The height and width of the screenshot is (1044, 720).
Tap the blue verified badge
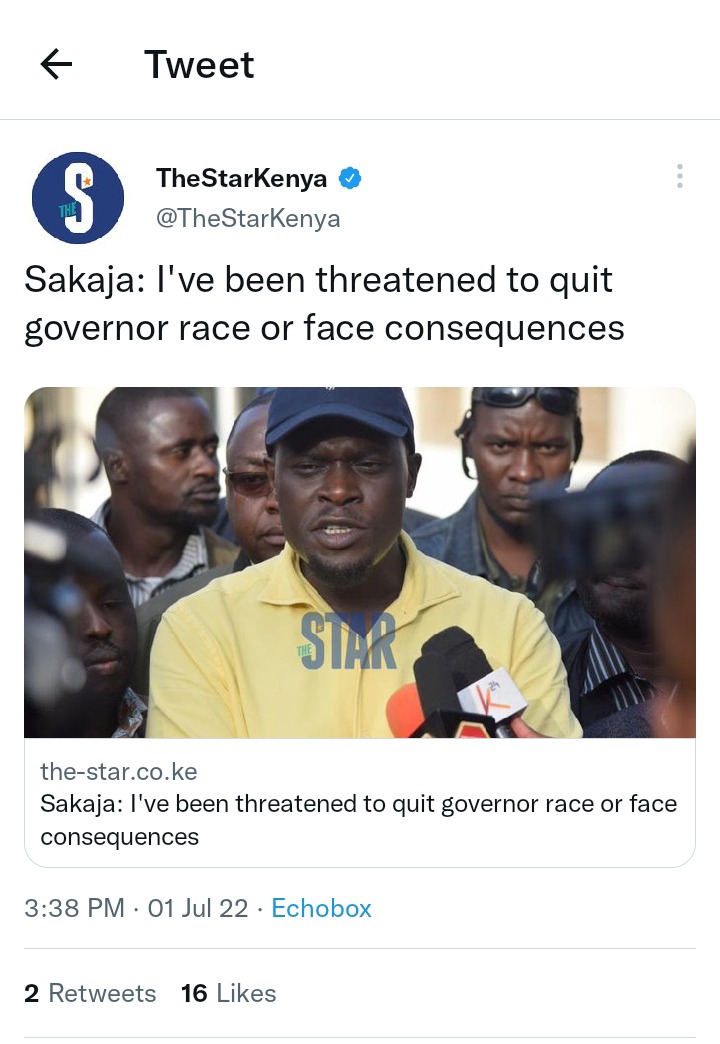coord(350,178)
